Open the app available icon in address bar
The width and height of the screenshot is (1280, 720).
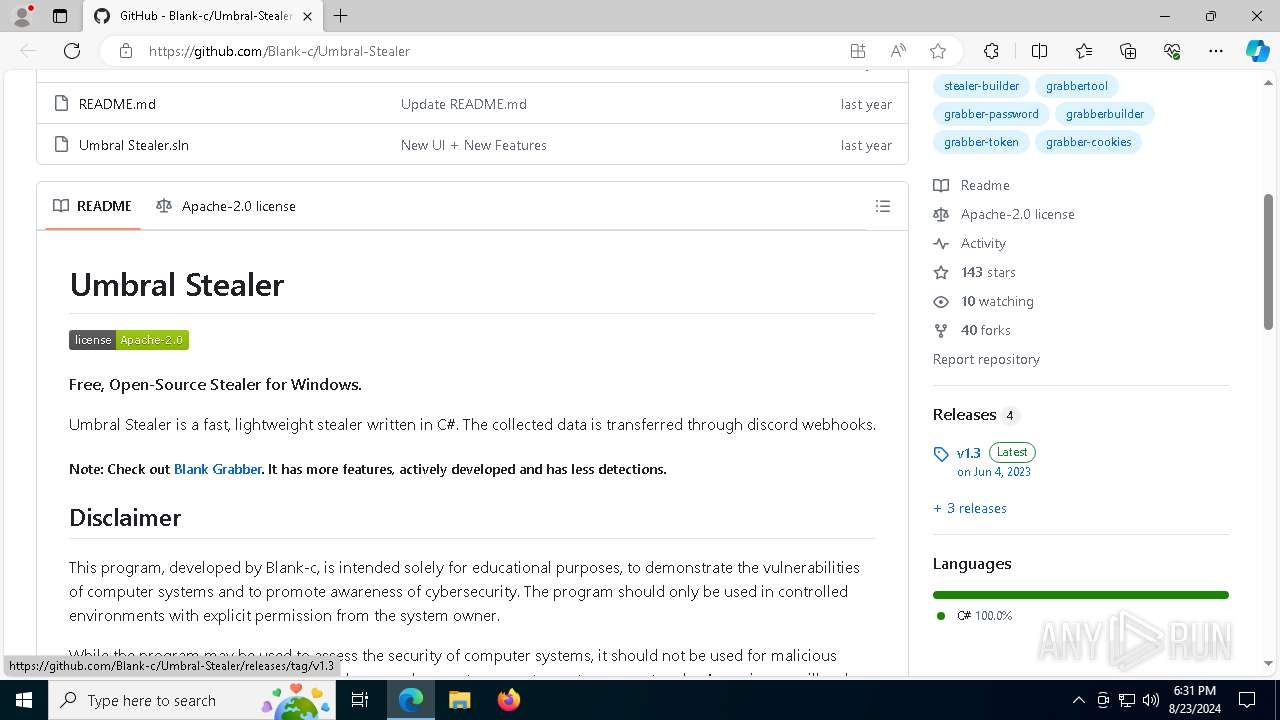point(857,51)
